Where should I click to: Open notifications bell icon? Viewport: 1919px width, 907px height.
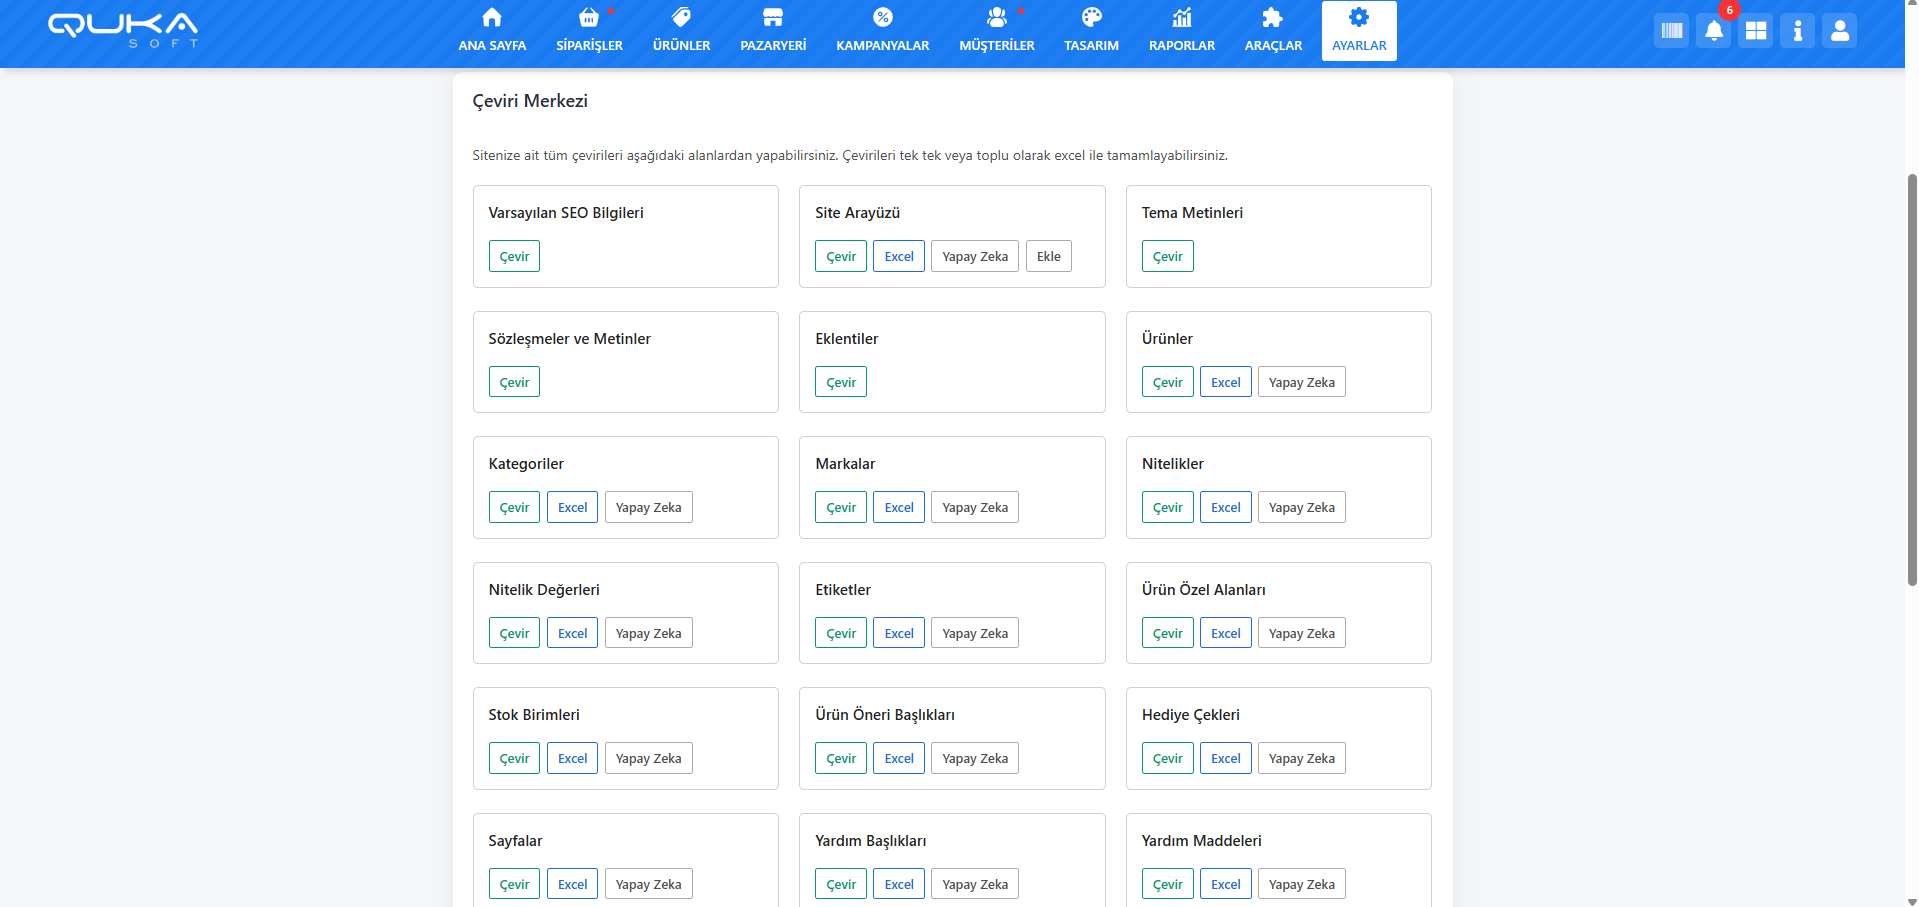point(1713,31)
